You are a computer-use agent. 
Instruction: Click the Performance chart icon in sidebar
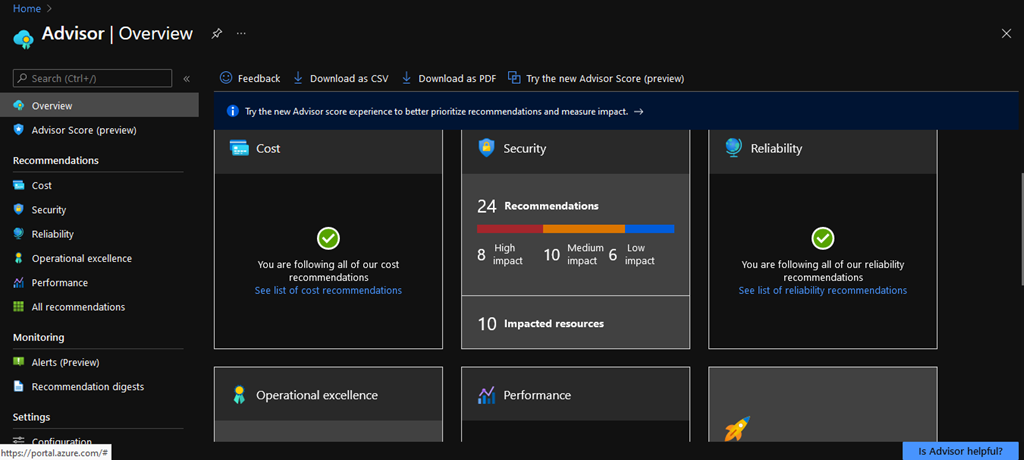click(19, 283)
